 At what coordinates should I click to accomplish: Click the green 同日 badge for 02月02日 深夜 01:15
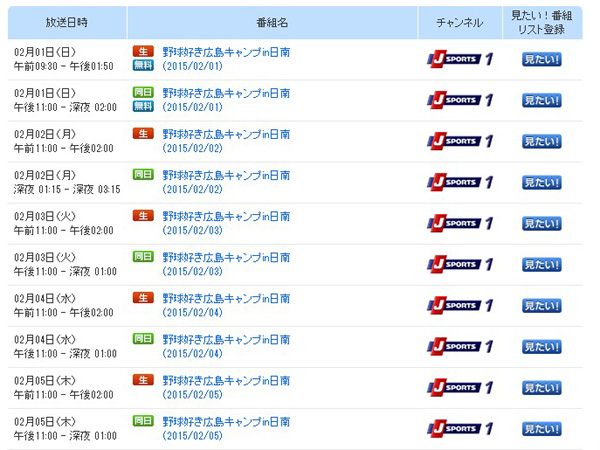pyautogui.click(x=143, y=174)
